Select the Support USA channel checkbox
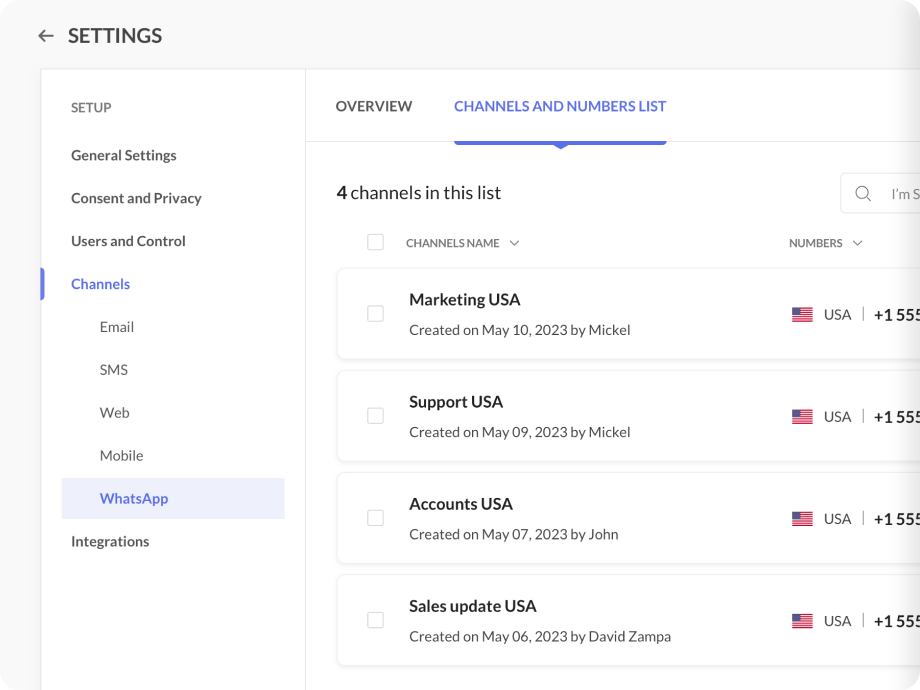920x690 pixels. tap(375, 416)
